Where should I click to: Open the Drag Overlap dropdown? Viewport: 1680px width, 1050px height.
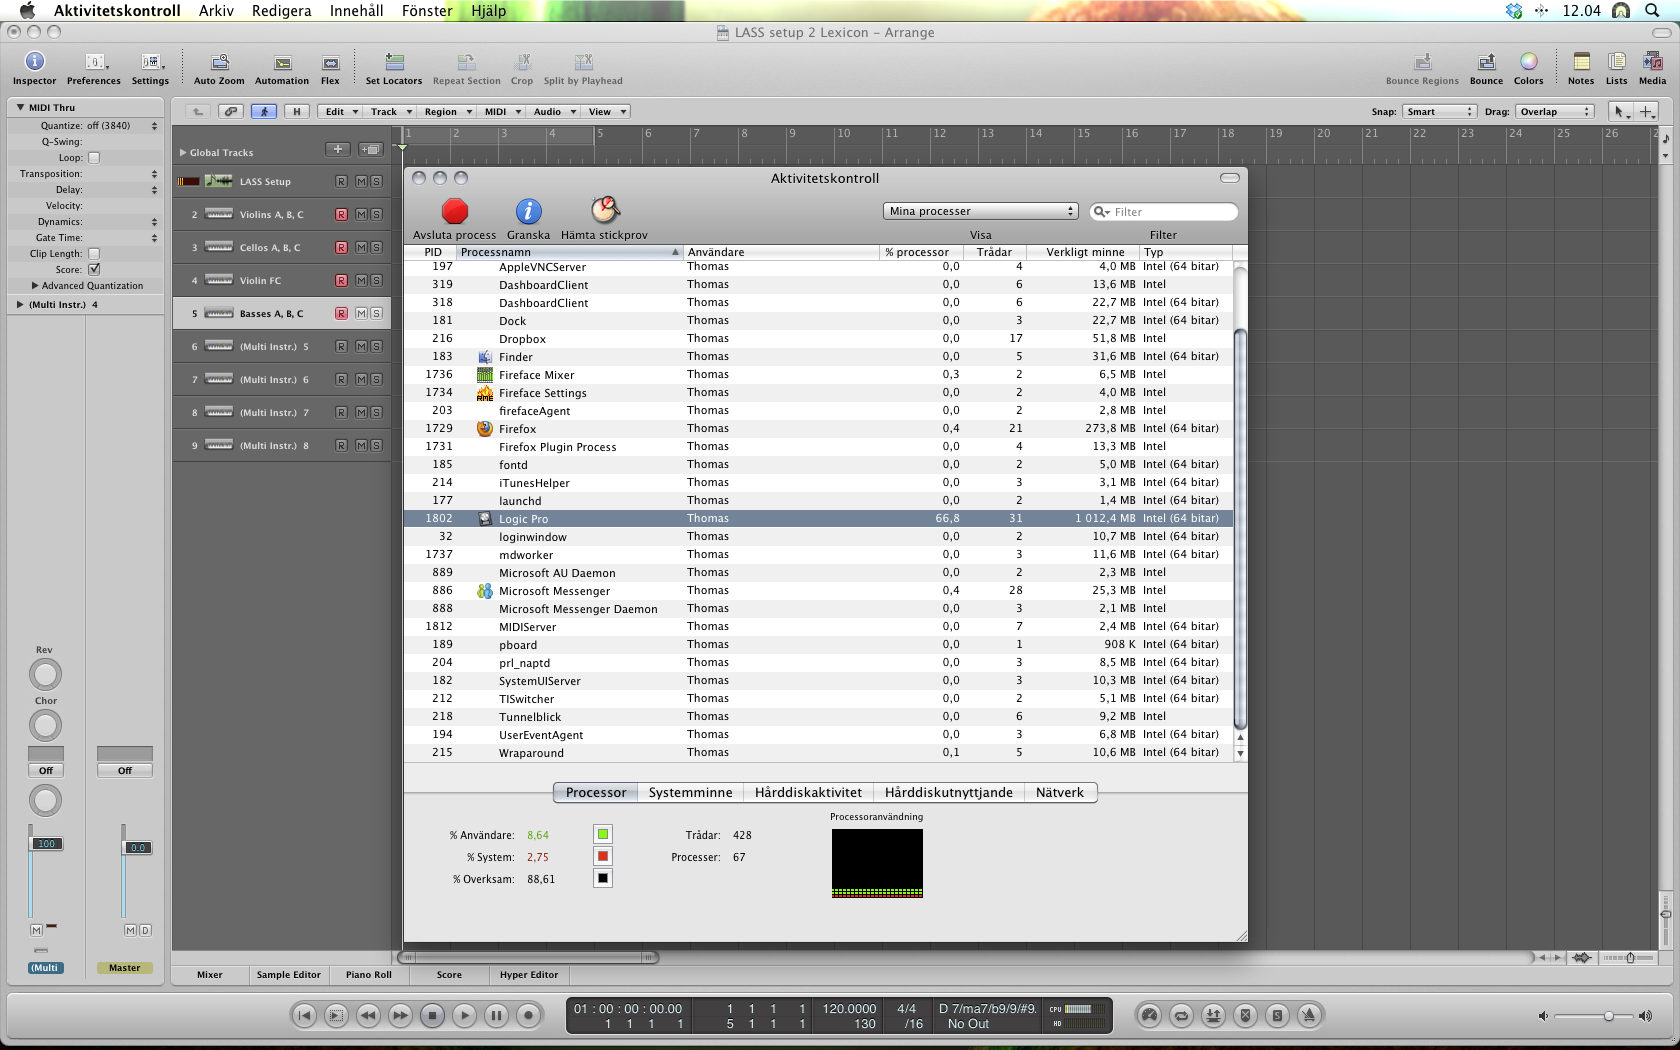pos(1555,111)
